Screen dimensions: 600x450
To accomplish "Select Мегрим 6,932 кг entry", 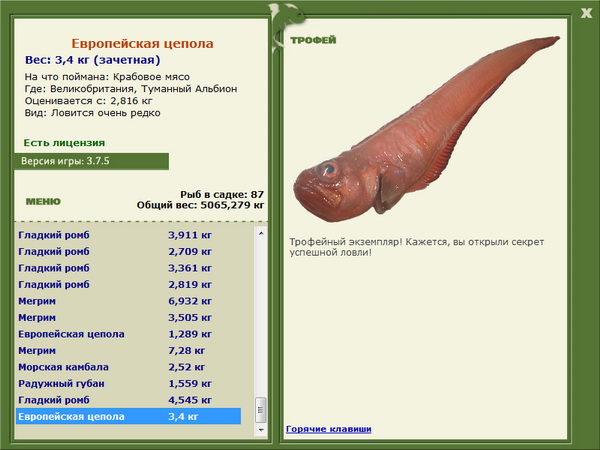I will [129, 301].
